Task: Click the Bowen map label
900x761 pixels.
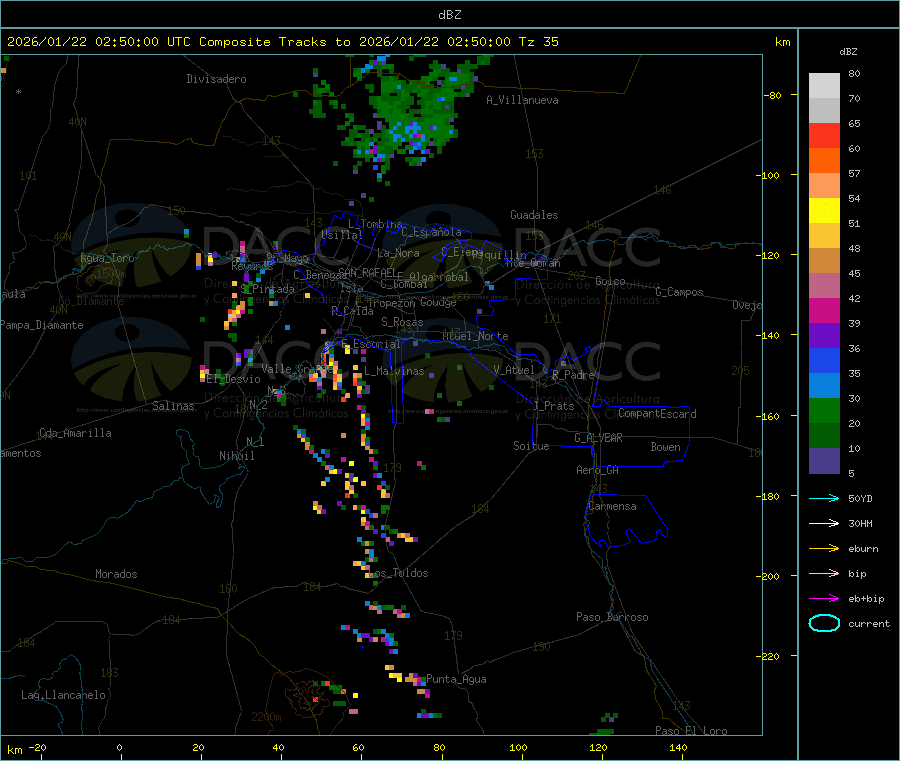Action: point(665,447)
